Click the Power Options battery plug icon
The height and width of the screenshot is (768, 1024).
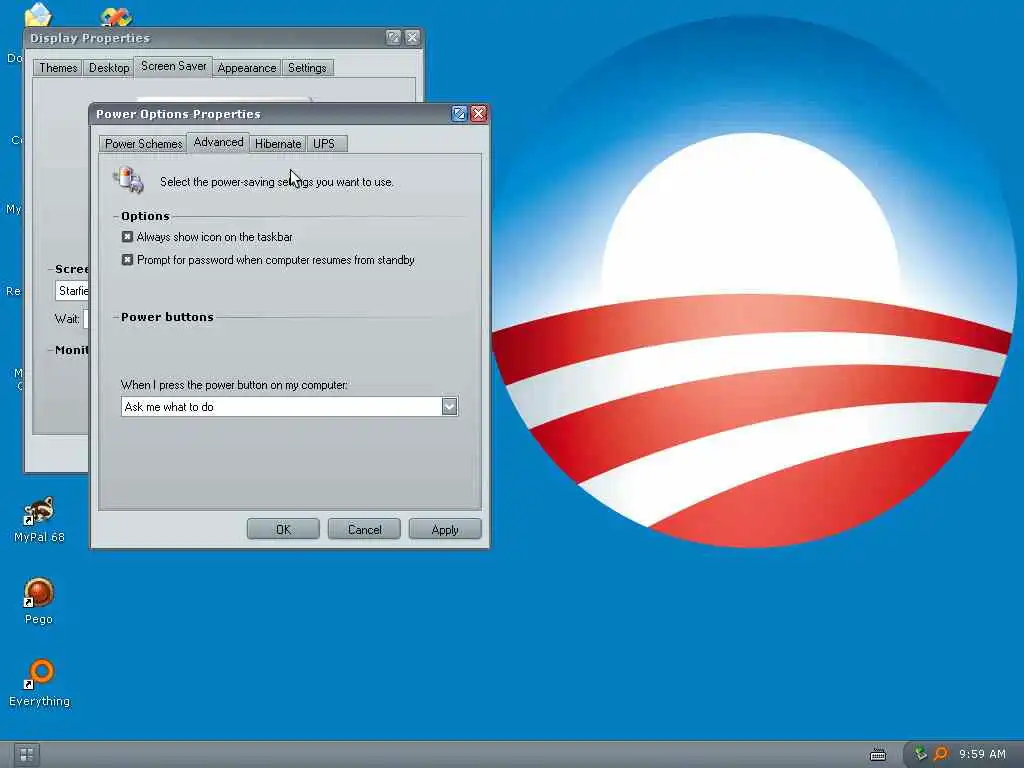(x=128, y=180)
